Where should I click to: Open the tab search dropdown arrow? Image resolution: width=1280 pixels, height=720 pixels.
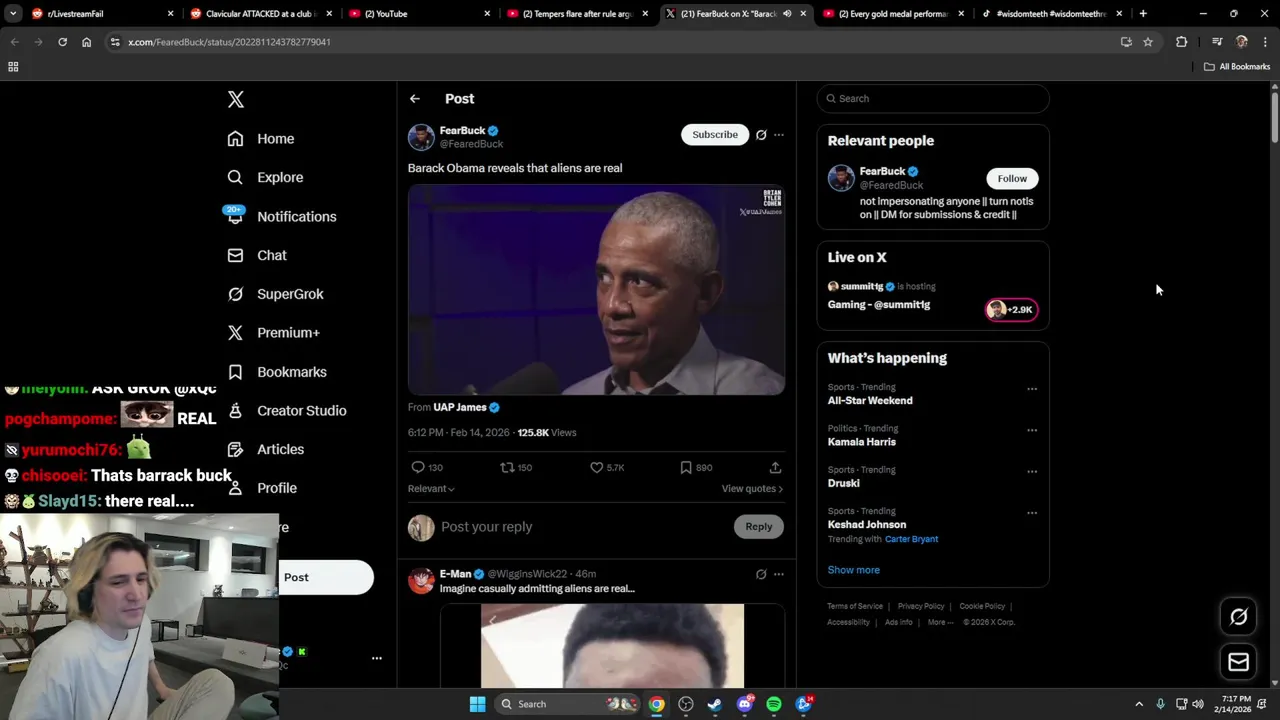pos(13,14)
